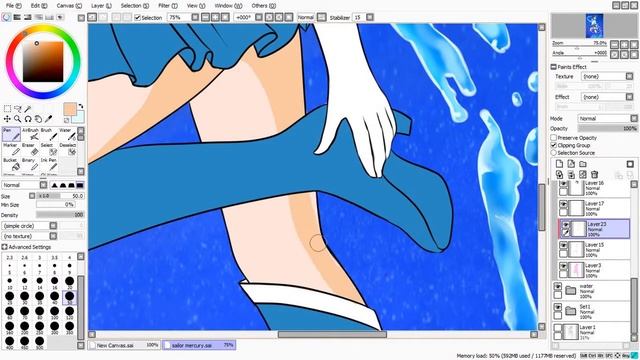The height and width of the screenshot is (360, 640).
Task: Create a new layer folder
Action: [583, 164]
